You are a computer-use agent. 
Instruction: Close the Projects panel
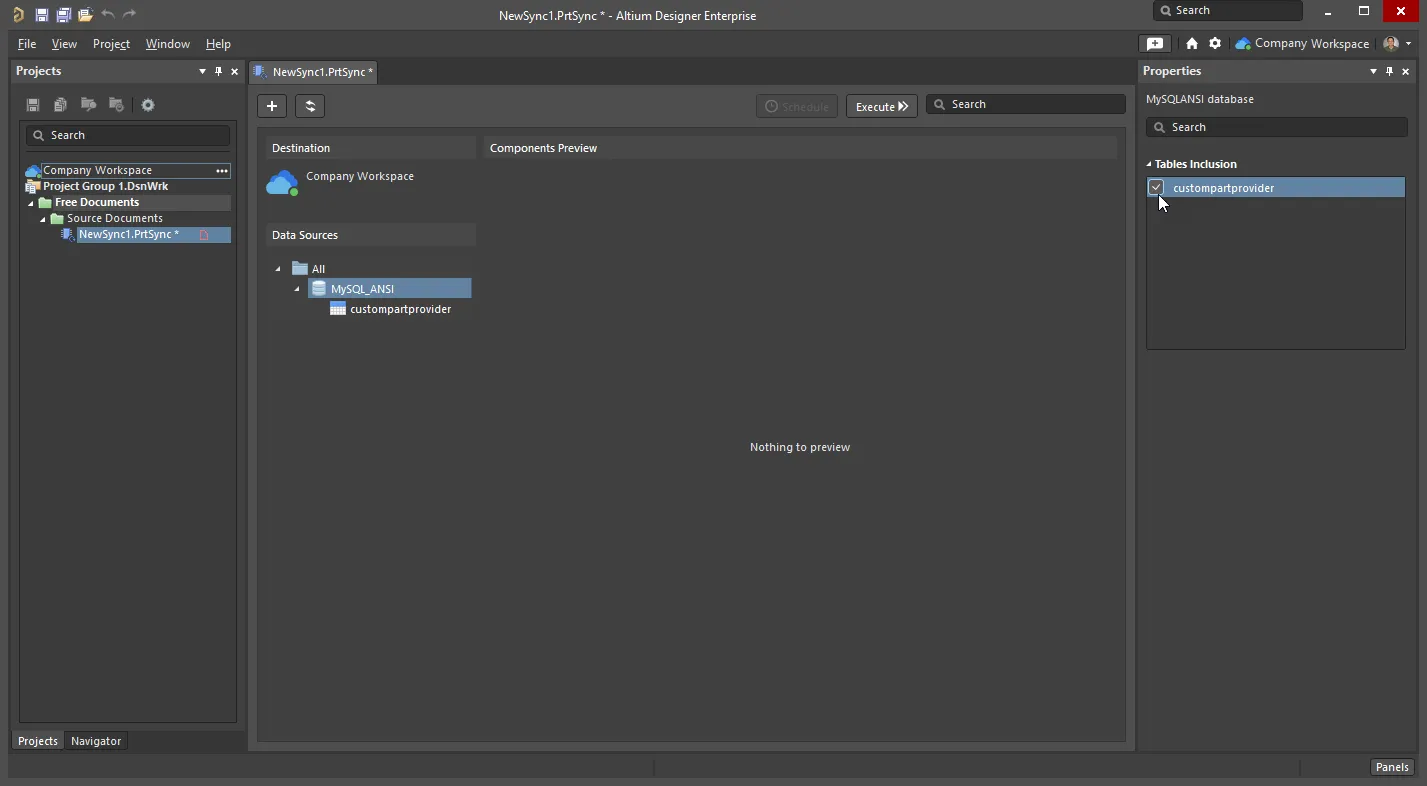235,71
